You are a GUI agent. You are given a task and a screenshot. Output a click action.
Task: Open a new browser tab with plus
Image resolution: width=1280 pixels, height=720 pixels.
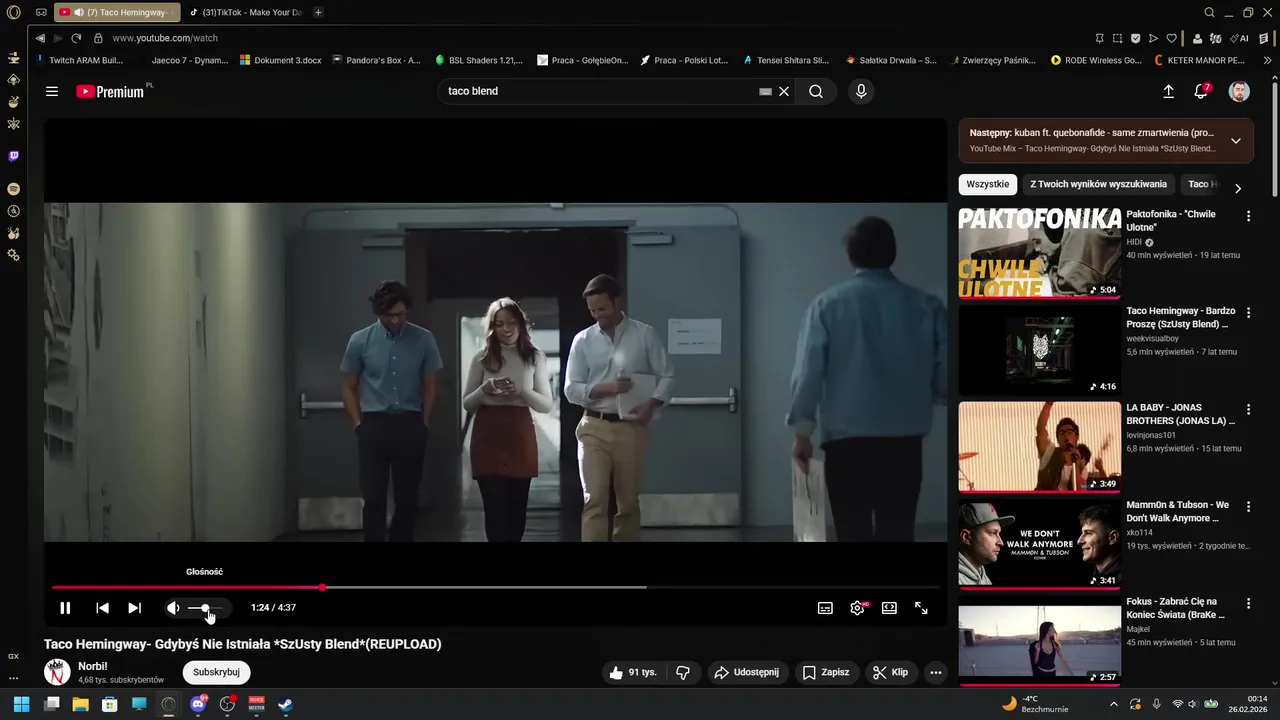tap(318, 12)
